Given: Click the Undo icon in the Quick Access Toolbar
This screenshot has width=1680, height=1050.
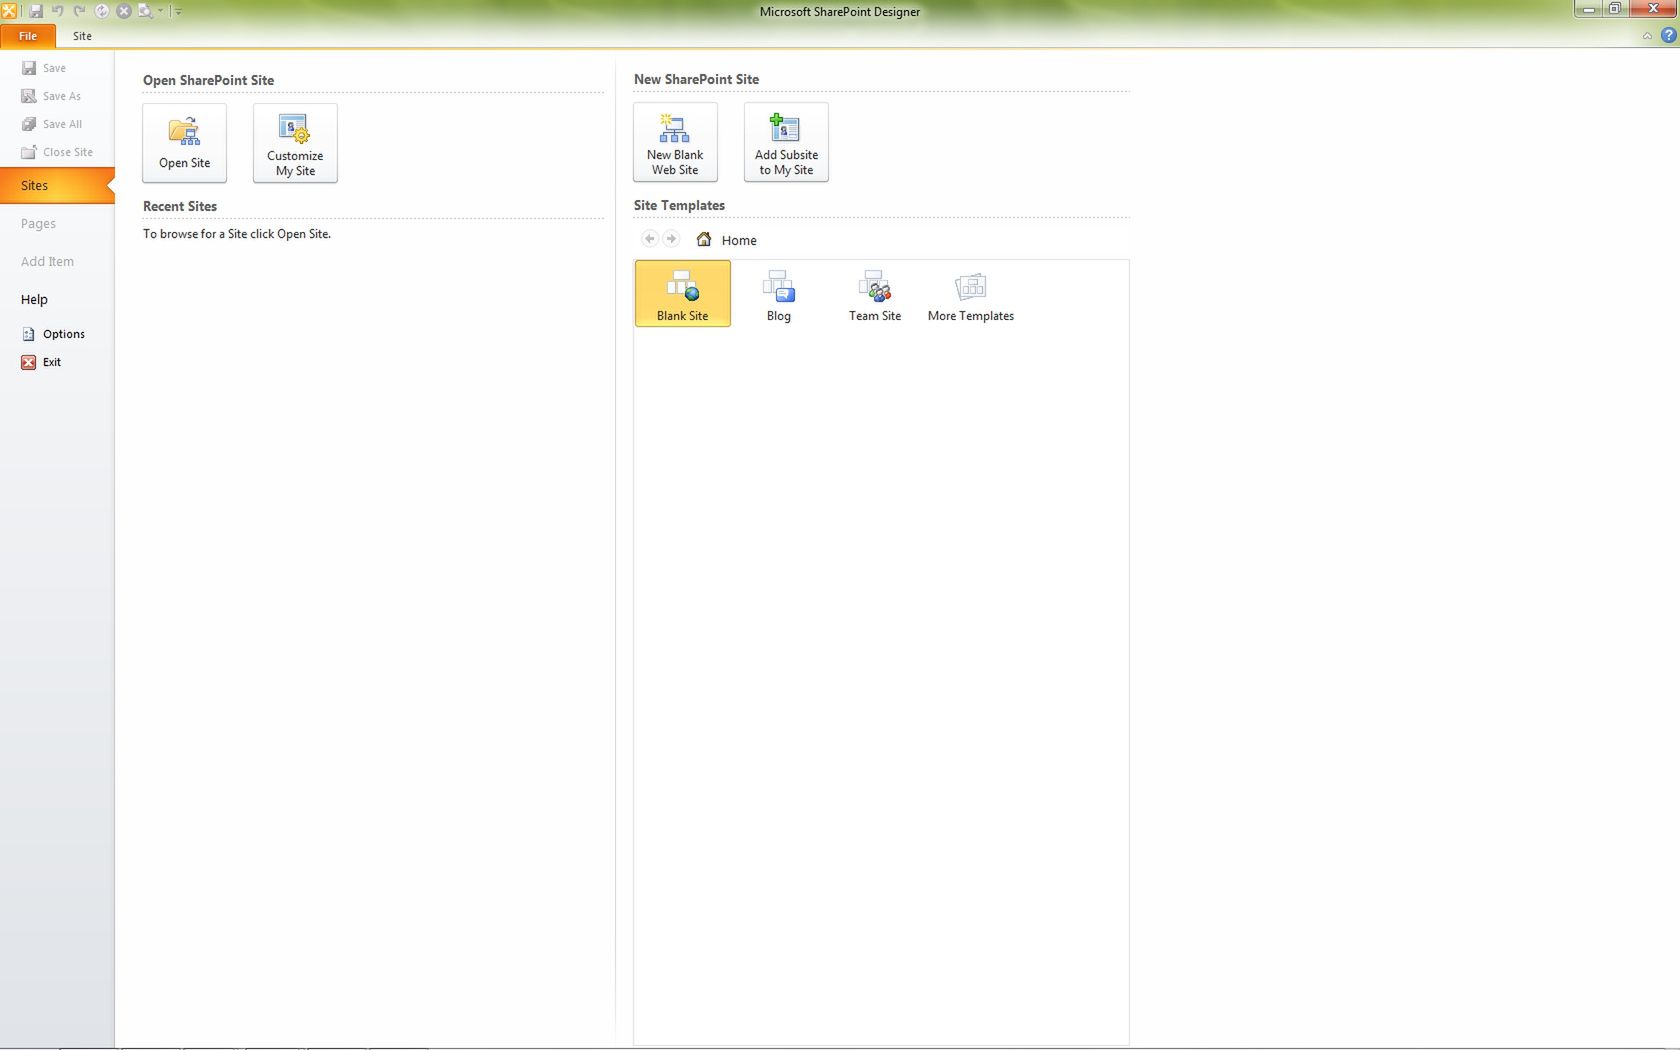Looking at the screenshot, I should click(x=58, y=11).
